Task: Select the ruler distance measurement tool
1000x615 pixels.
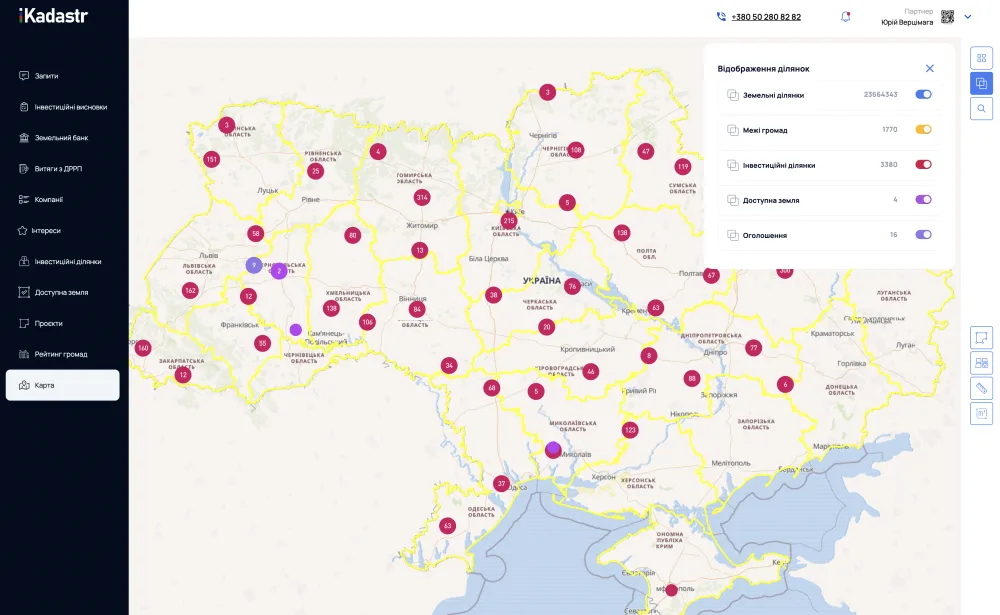Action: (981, 388)
